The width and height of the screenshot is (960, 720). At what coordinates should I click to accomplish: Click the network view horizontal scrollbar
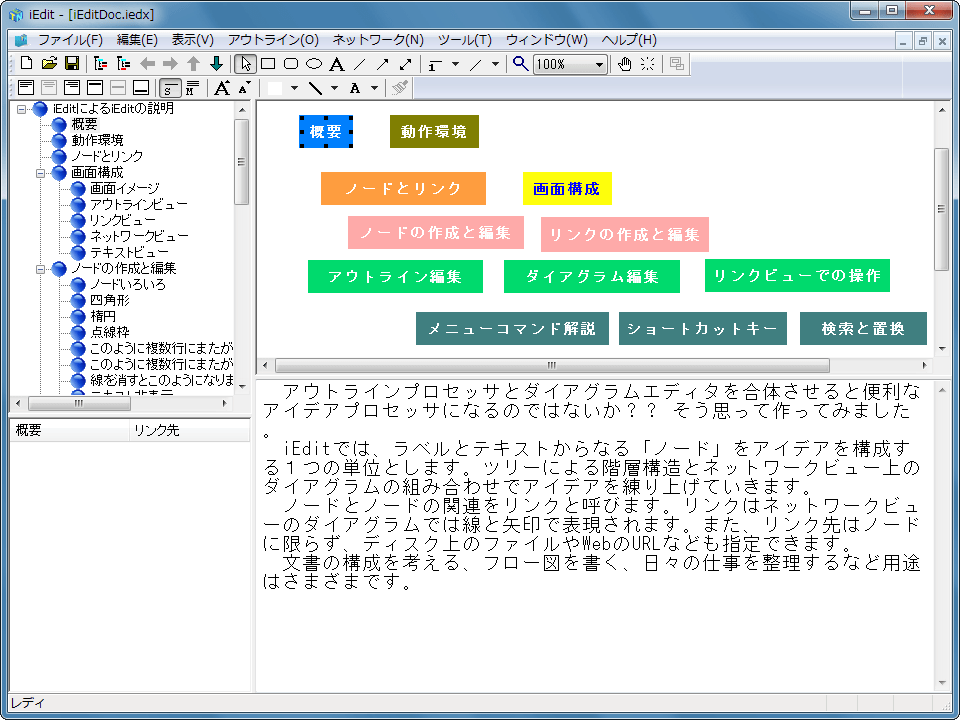point(552,366)
